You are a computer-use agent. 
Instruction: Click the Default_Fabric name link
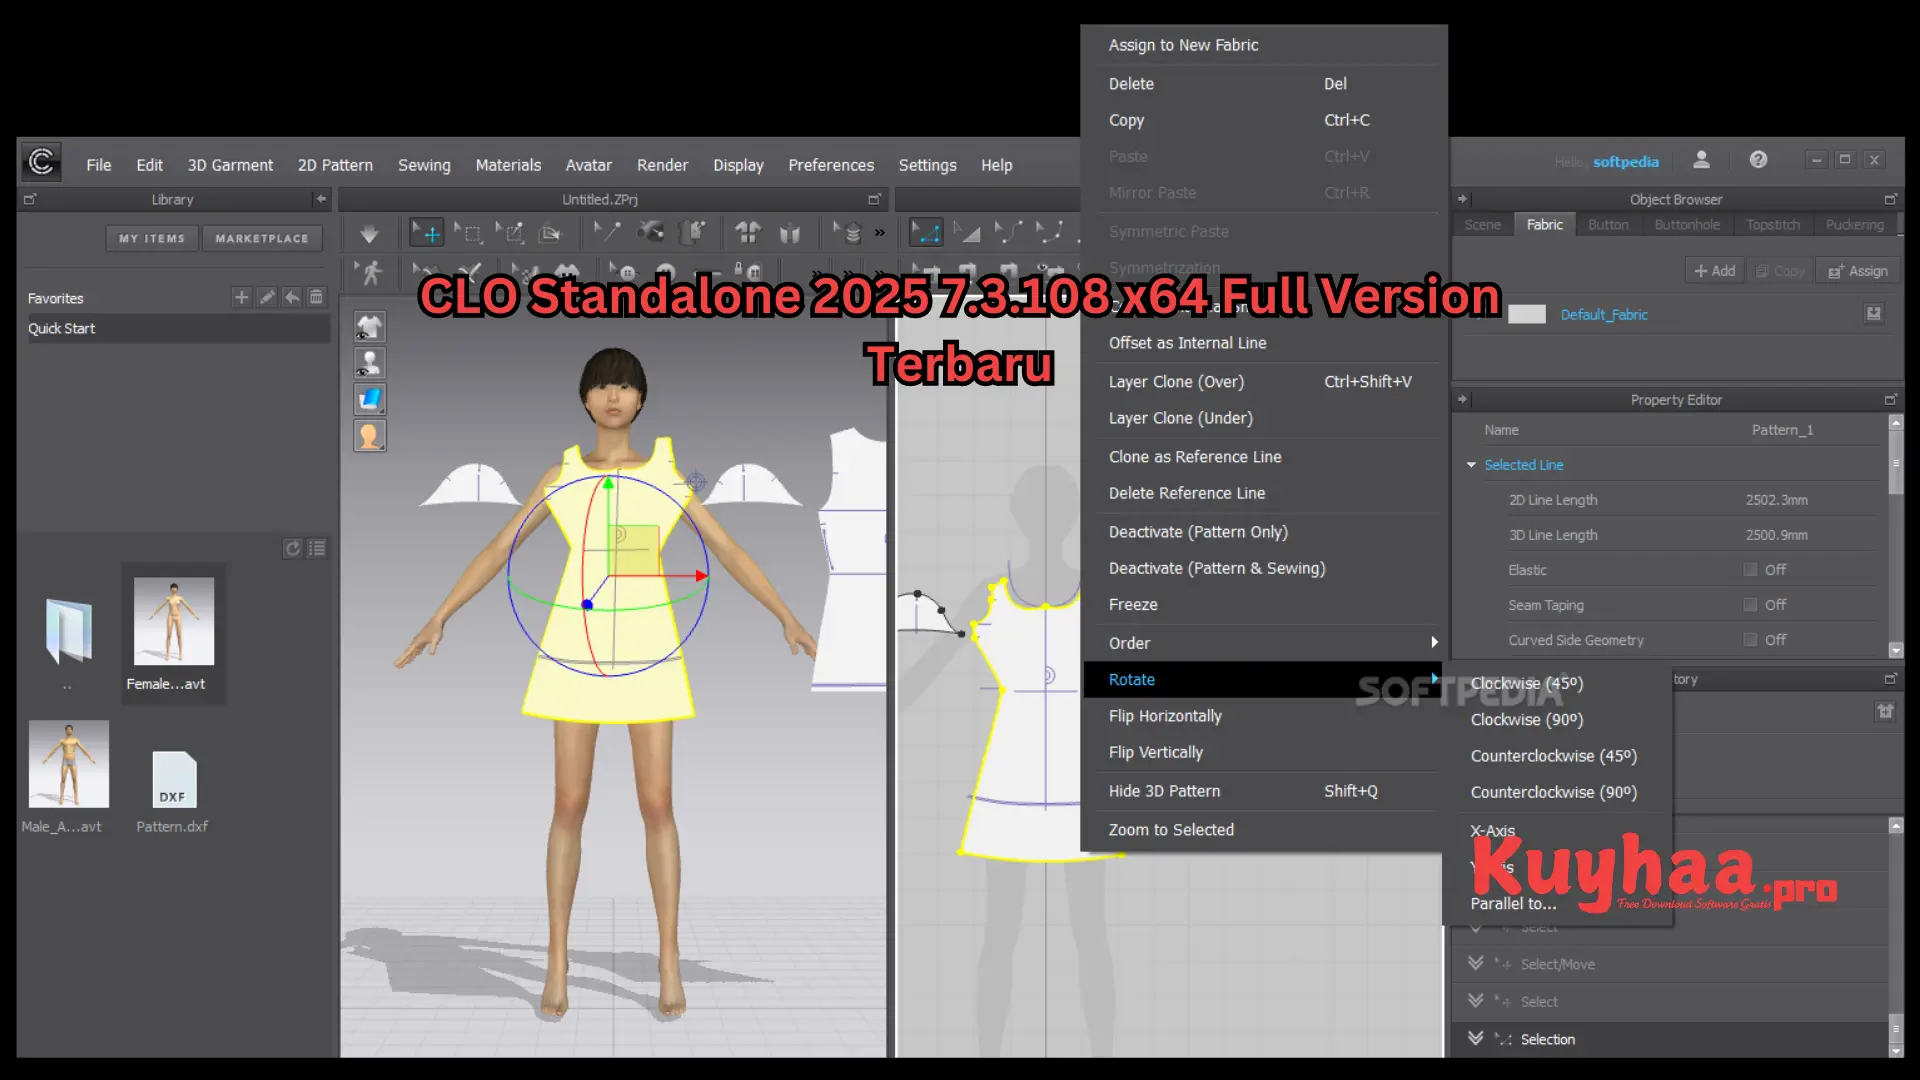[x=1604, y=314]
